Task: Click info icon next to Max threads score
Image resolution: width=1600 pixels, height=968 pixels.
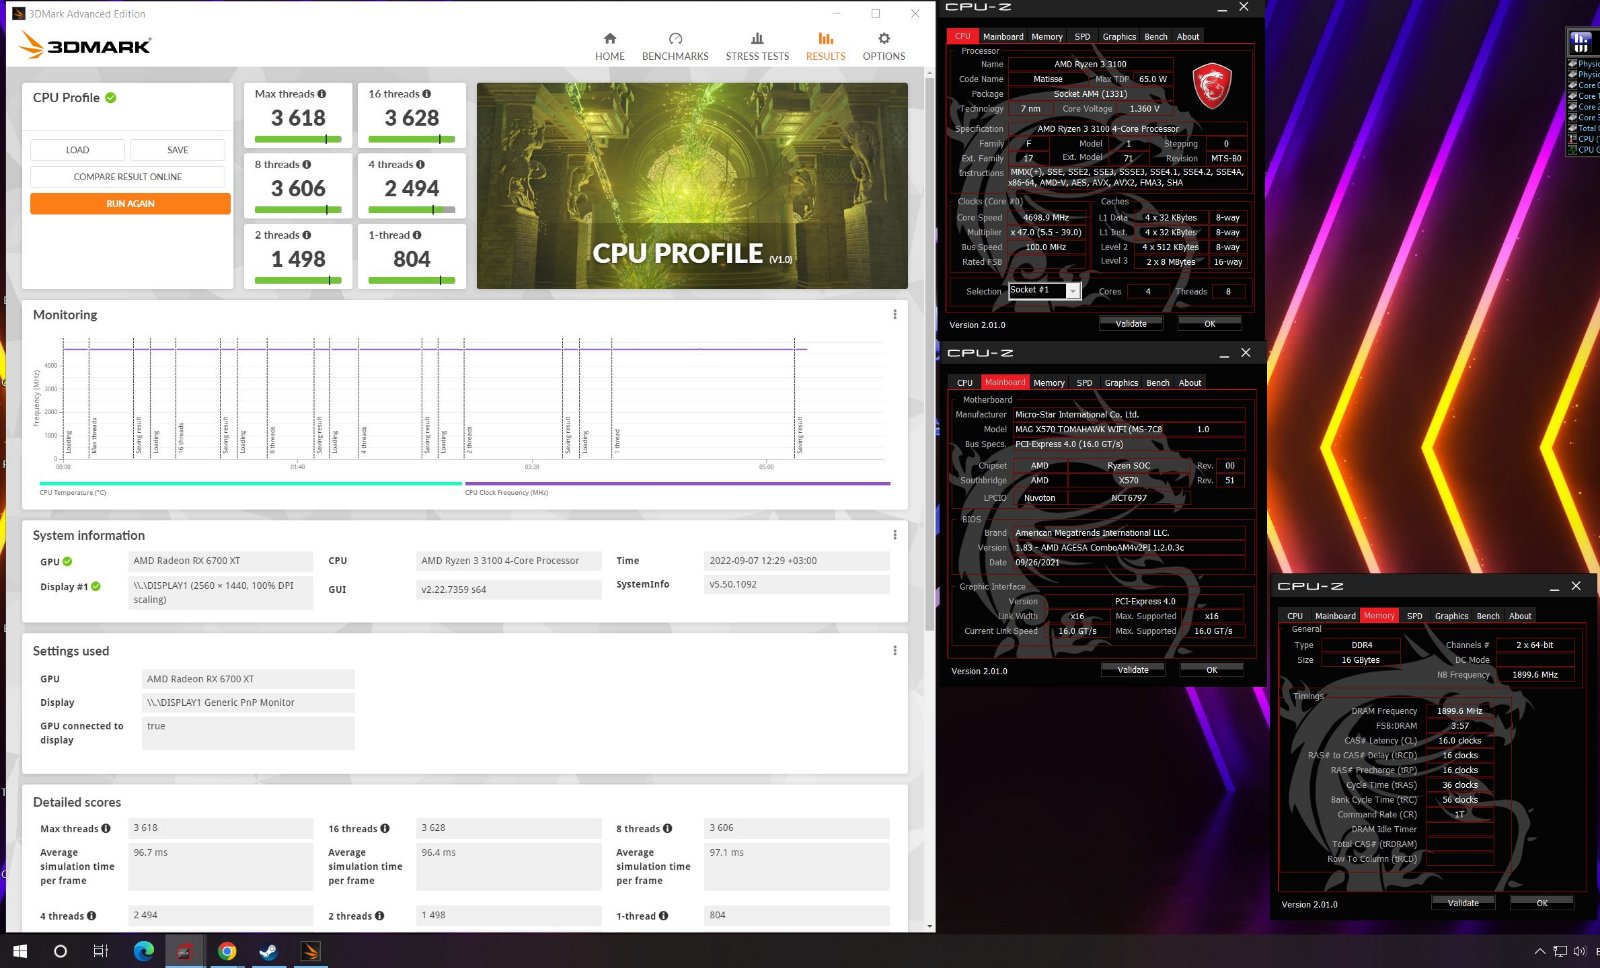Action: point(322,94)
